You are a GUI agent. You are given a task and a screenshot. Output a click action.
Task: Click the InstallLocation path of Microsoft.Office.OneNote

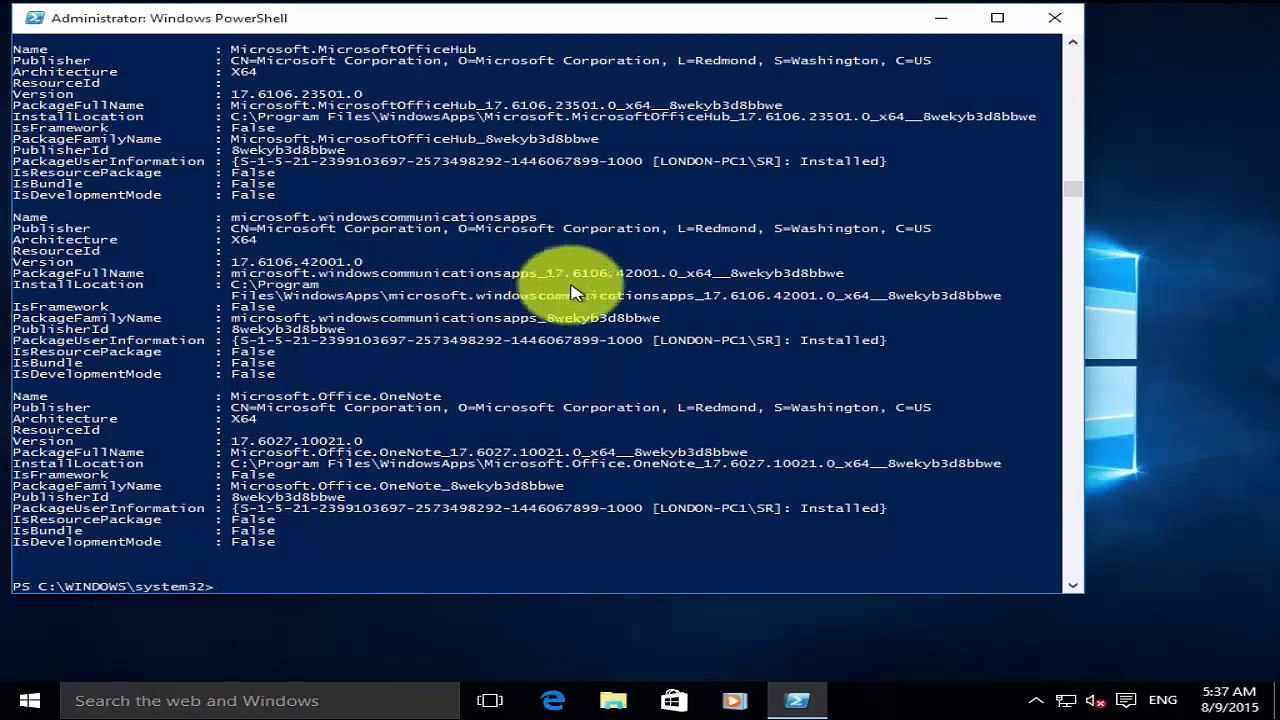coord(616,463)
